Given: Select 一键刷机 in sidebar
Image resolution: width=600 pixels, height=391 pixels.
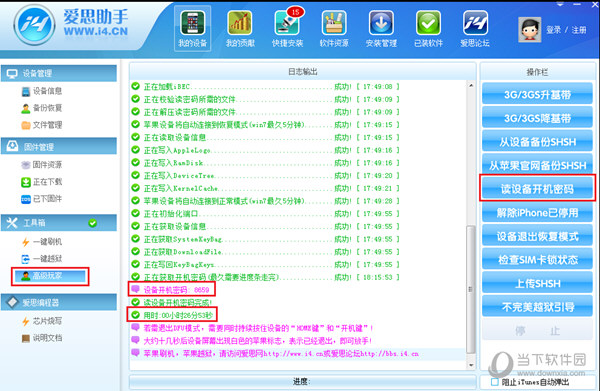Looking at the screenshot, I should [x=42, y=242].
